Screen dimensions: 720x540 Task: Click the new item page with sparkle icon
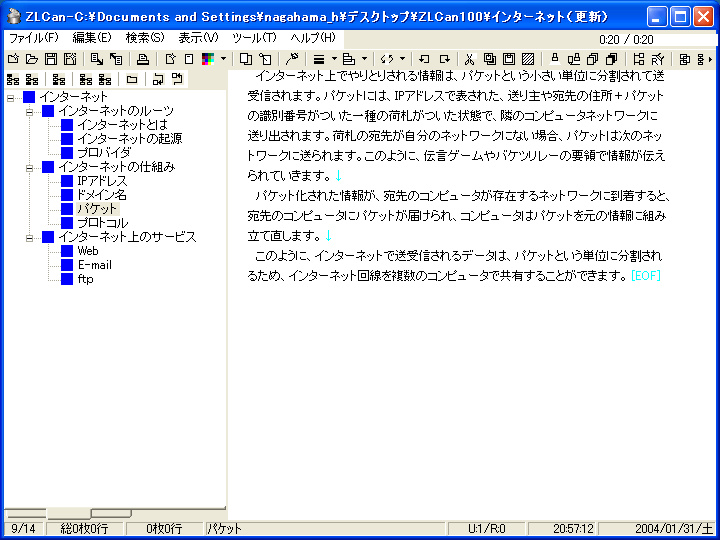click(170, 59)
